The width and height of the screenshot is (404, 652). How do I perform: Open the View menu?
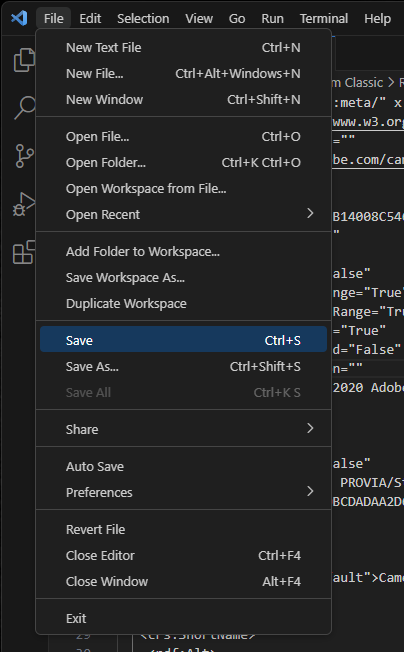tap(199, 18)
